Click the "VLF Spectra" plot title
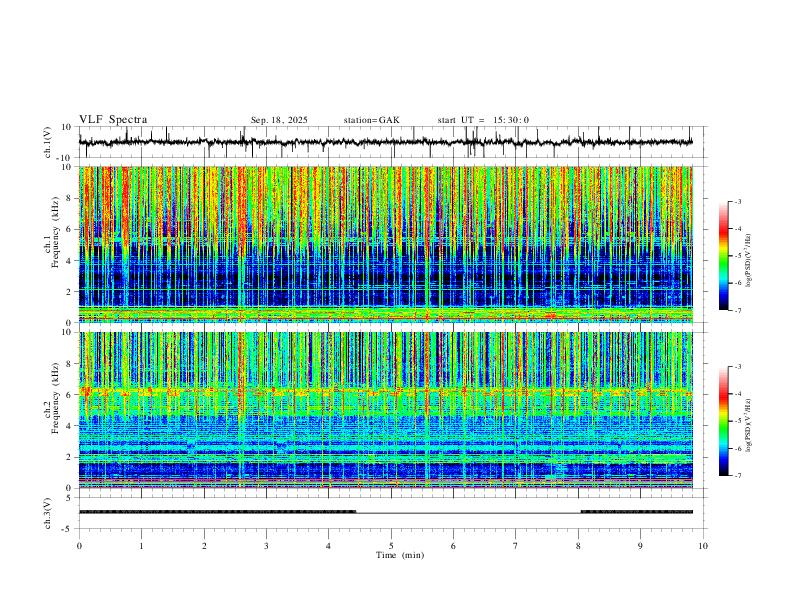 pyautogui.click(x=113, y=120)
